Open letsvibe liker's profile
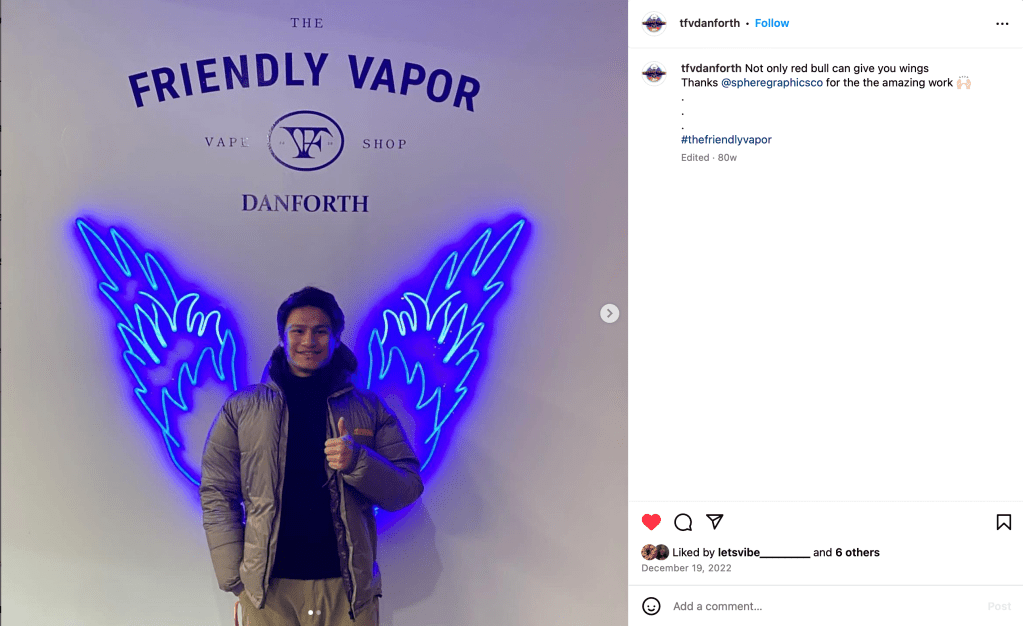This screenshot has height=626, width=1023. click(764, 552)
